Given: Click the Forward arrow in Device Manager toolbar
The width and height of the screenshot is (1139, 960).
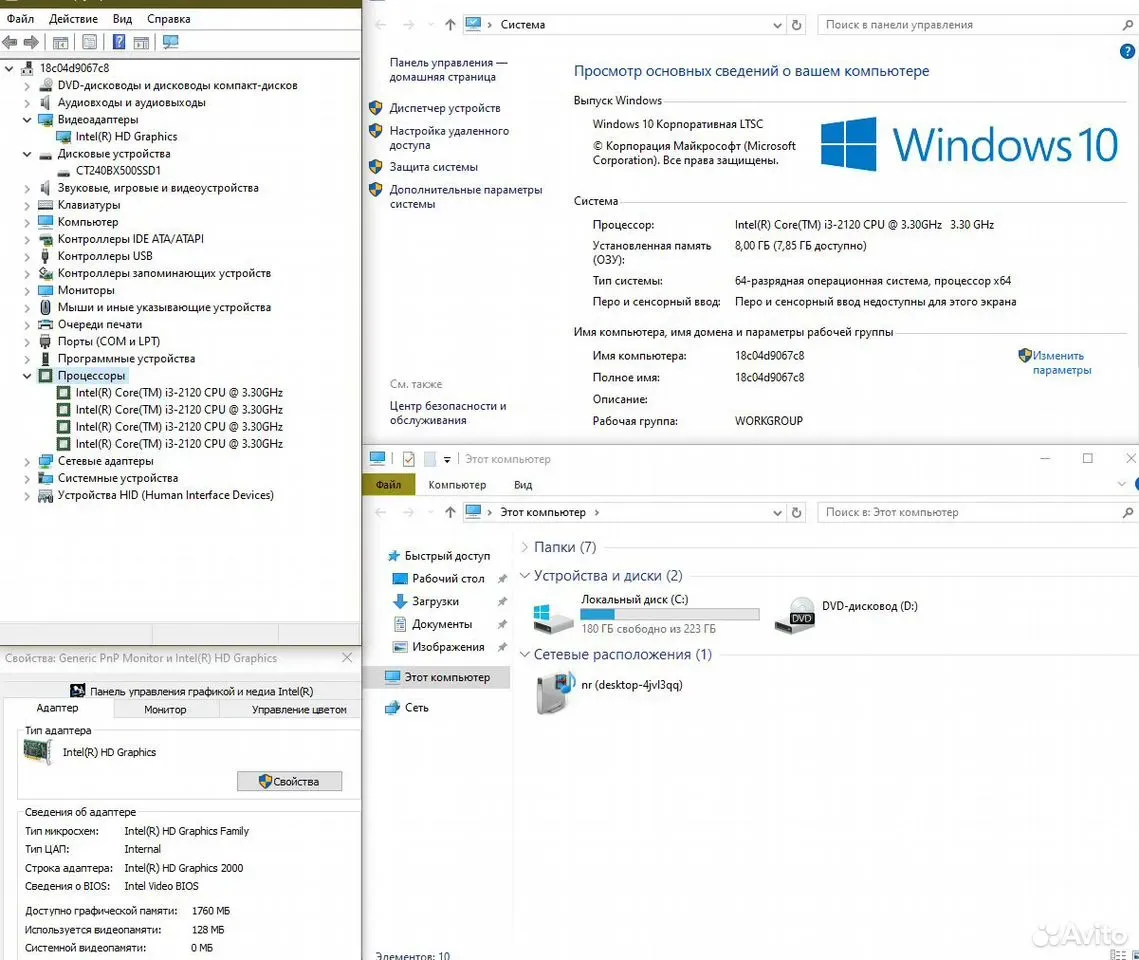Looking at the screenshot, I should [31, 42].
